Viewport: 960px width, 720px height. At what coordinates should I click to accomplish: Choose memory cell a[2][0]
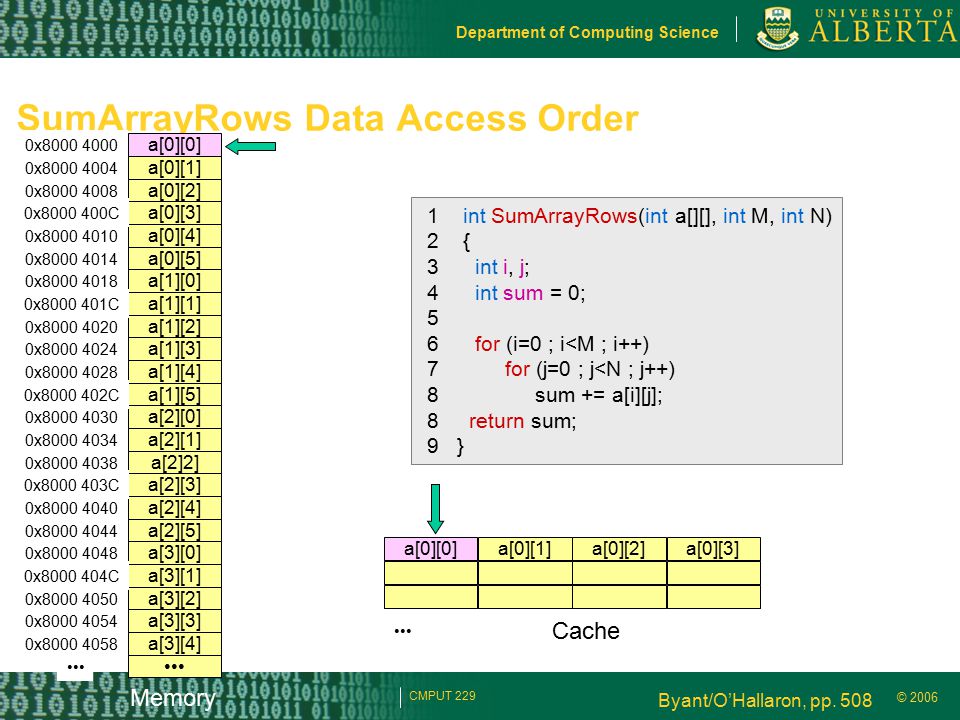174,417
